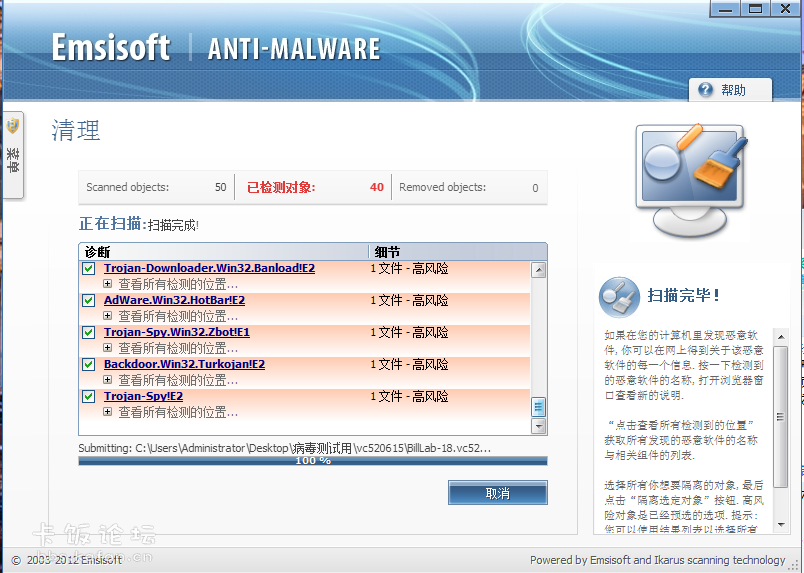Click 查看所有检测的位置 under Trojan-Spy!E2
The height and width of the screenshot is (573, 804).
tap(178, 412)
